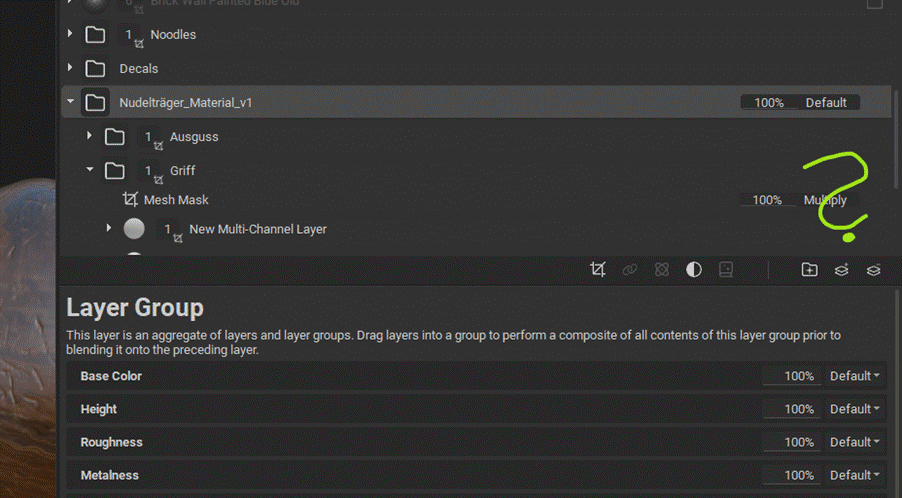Click the half-filled circle icon in toolbar

click(x=694, y=270)
